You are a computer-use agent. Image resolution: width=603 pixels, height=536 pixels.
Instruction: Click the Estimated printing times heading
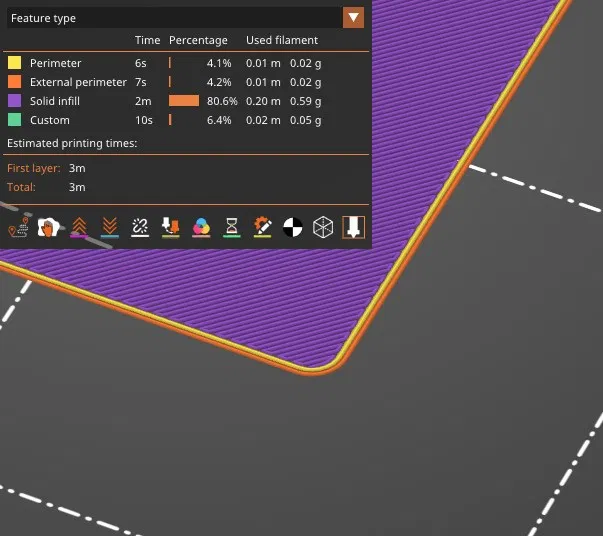(72, 143)
